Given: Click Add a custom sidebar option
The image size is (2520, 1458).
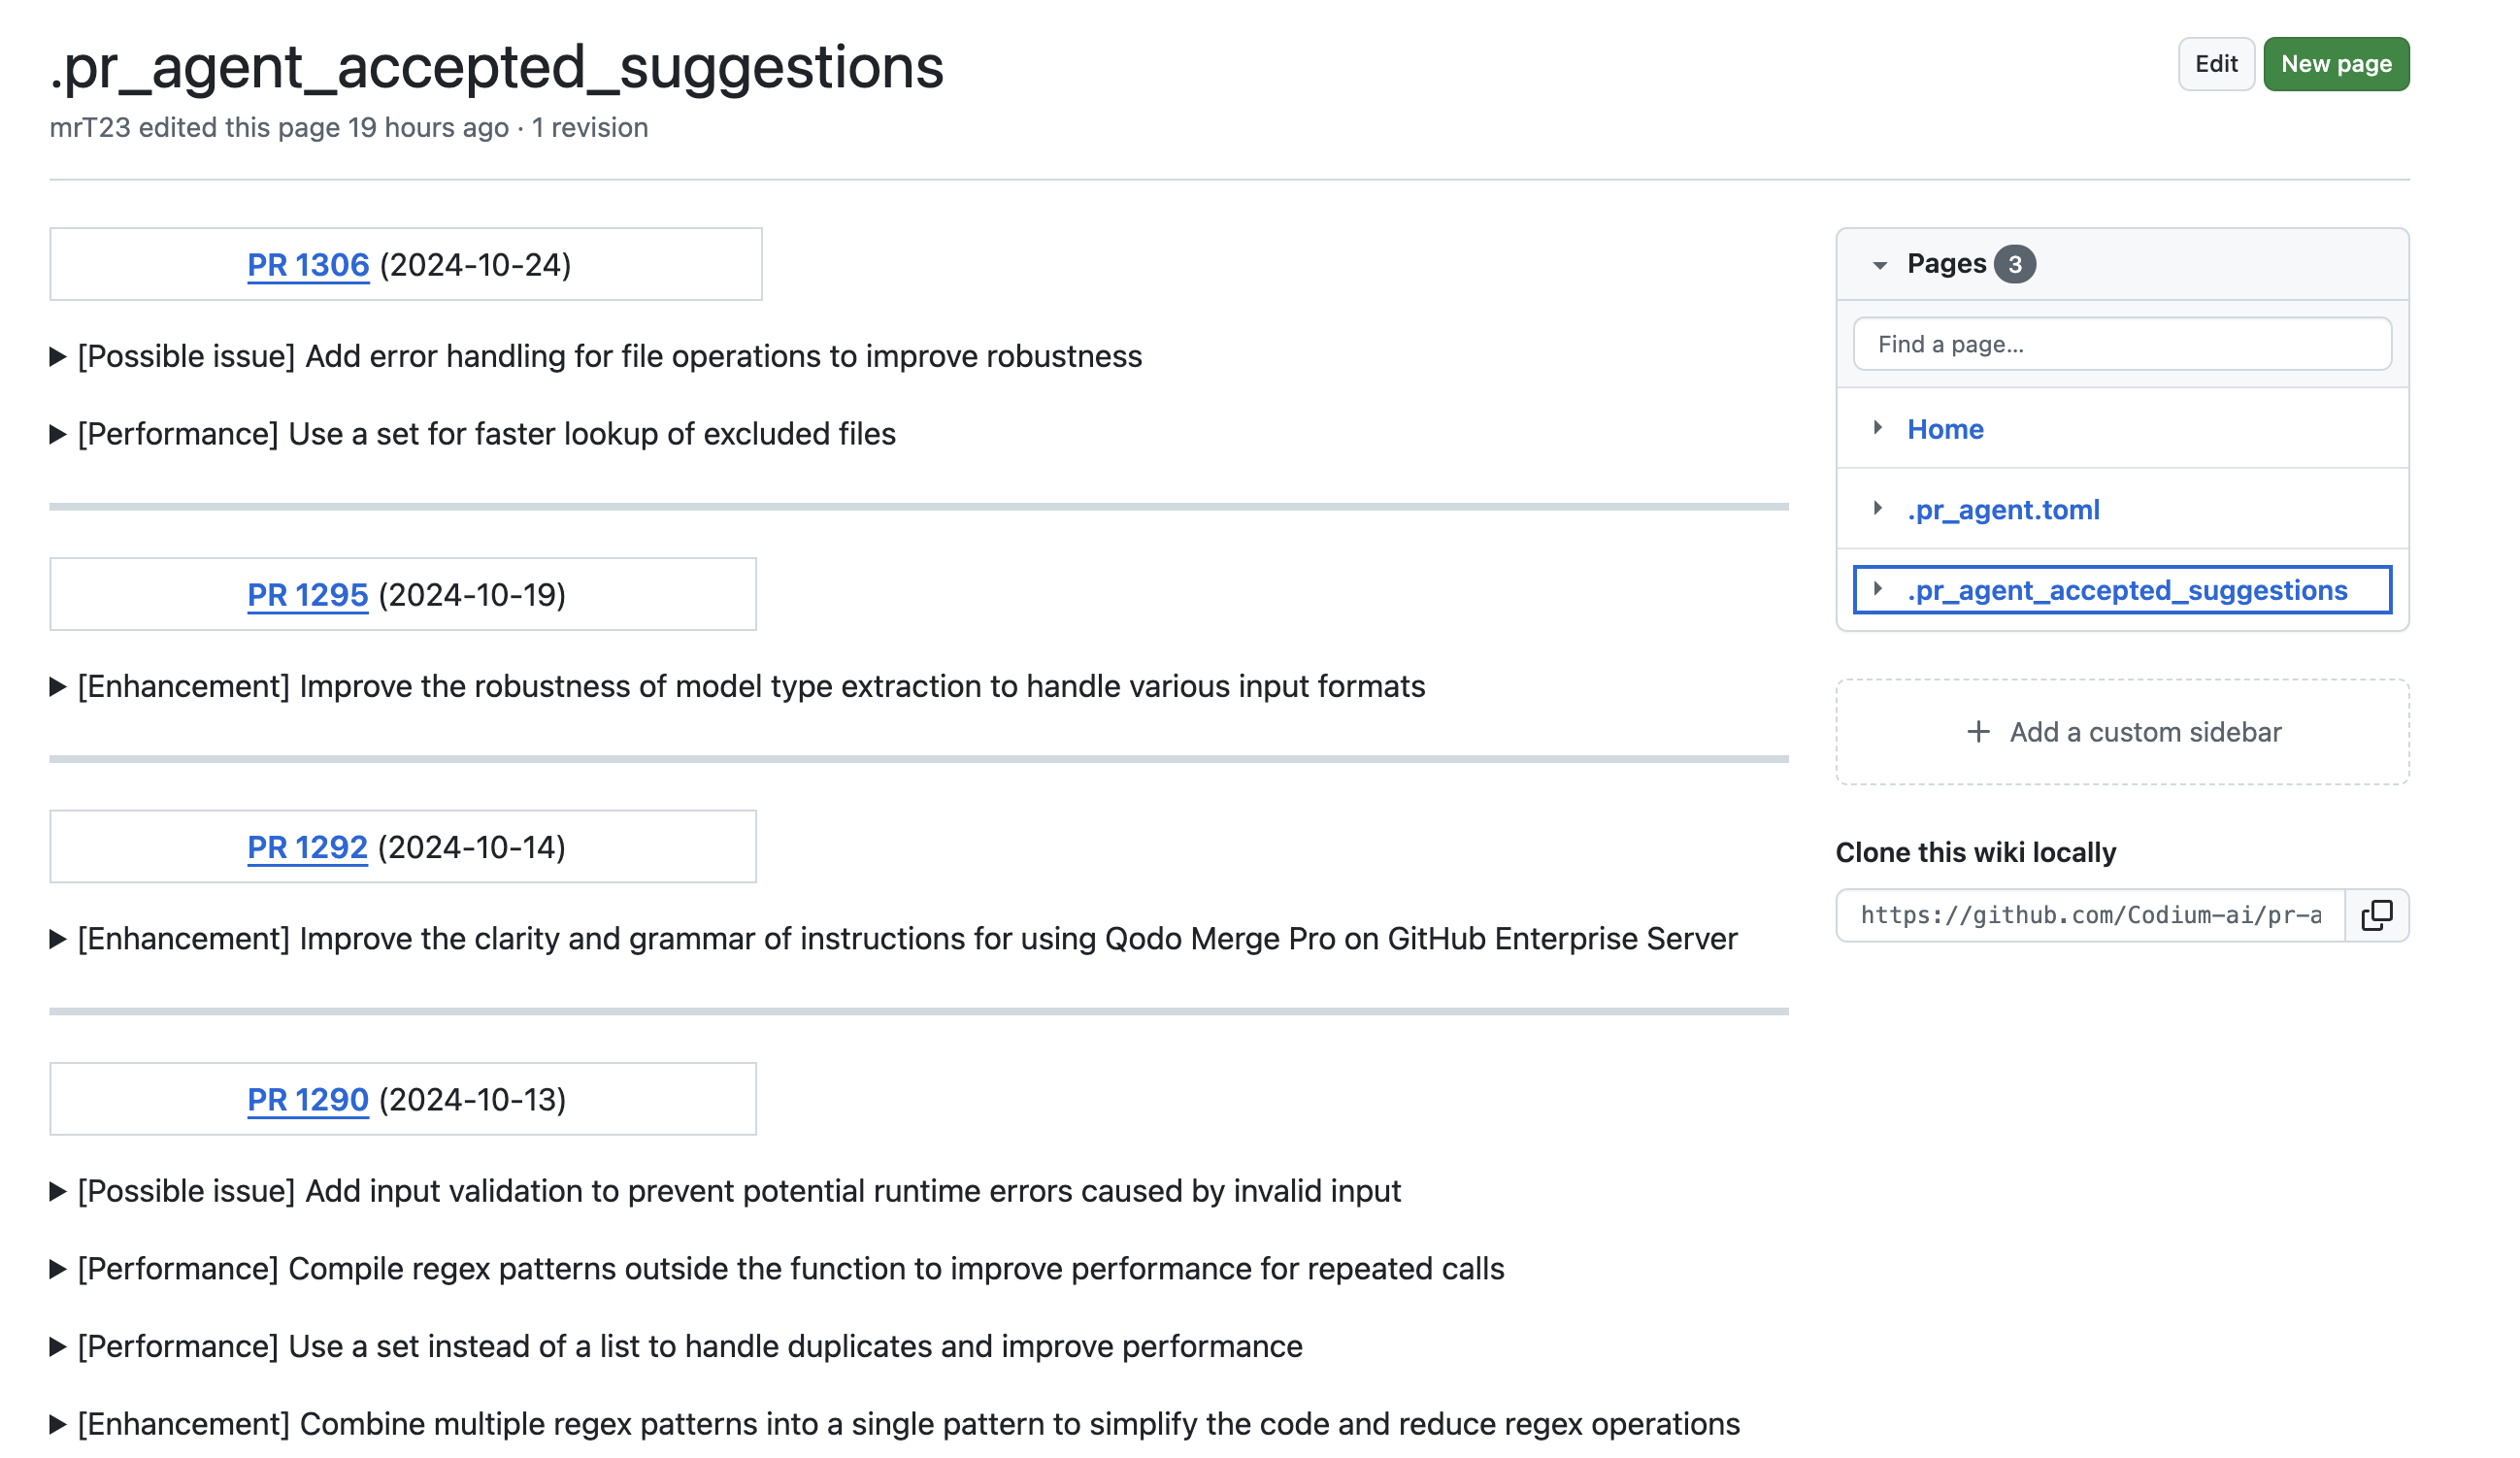Looking at the screenshot, I should [2123, 731].
